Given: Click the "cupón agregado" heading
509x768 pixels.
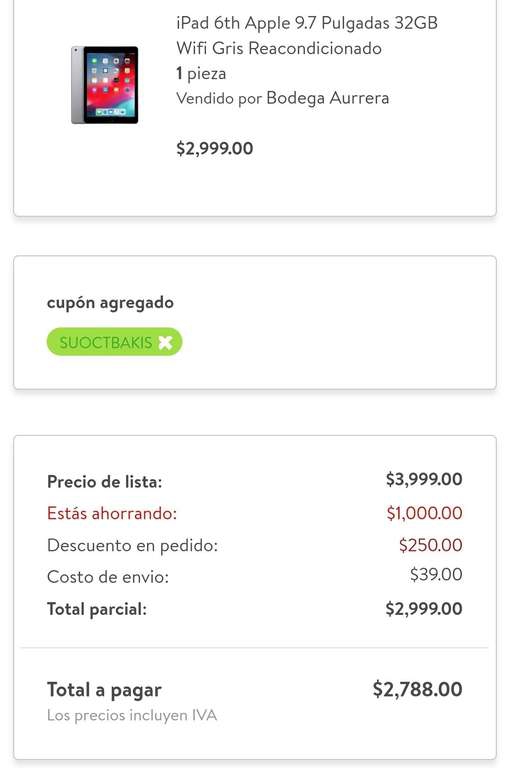Looking at the screenshot, I should click(x=110, y=303).
